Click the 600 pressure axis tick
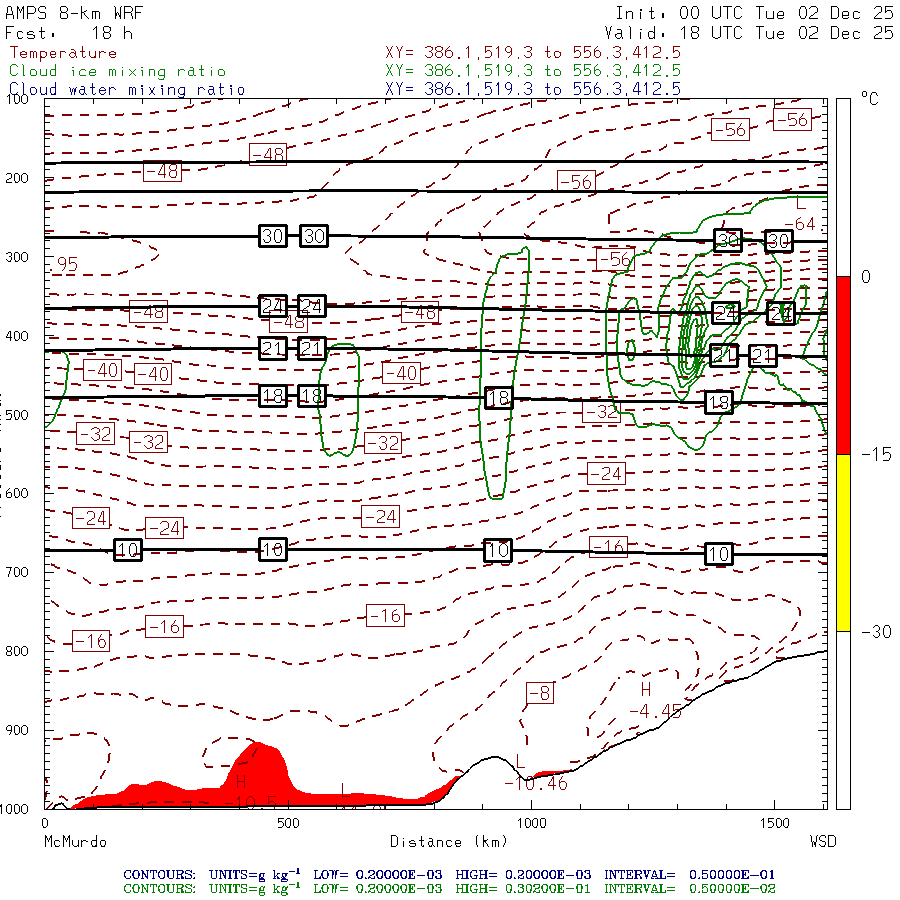Image resolution: width=900 pixels, height=900 pixels. (17, 493)
